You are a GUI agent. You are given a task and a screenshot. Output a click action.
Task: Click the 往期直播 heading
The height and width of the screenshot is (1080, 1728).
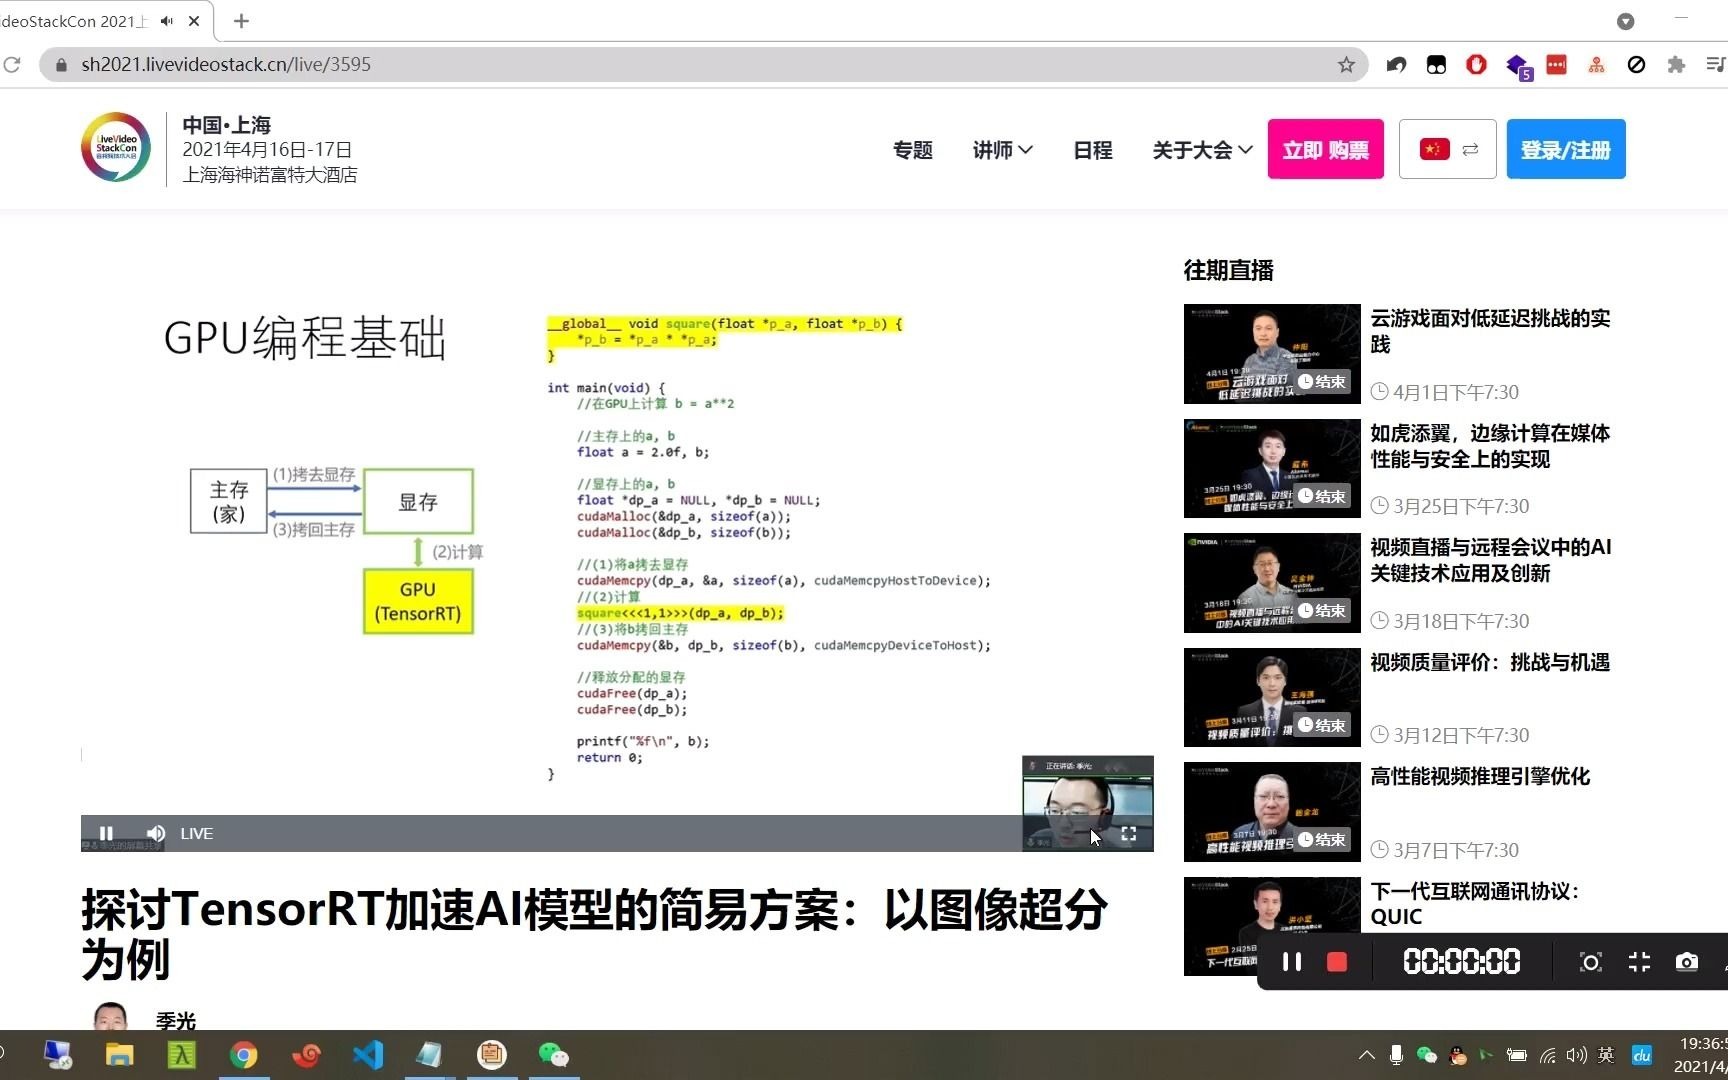pyautogui.click(x=1228, y=270)
